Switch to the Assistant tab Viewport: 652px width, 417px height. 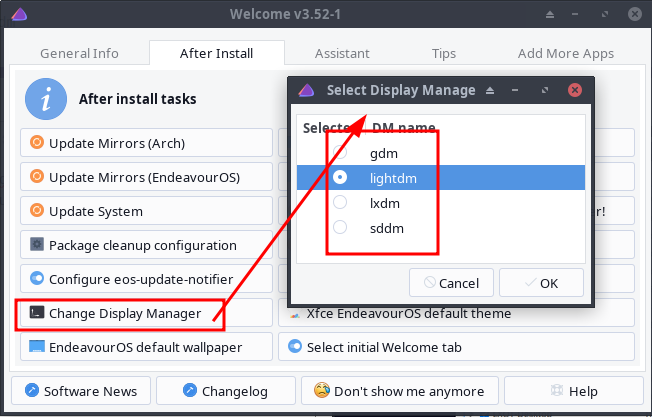point(342,54)
